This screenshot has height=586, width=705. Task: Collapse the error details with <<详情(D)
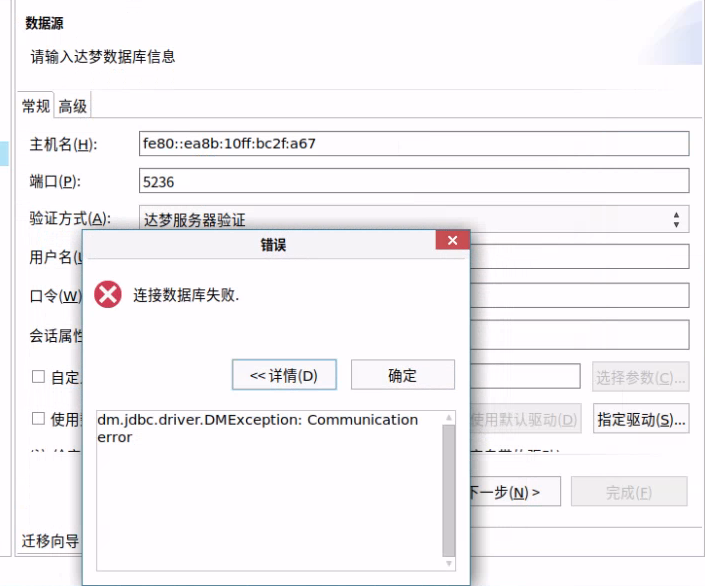[284, 375]
